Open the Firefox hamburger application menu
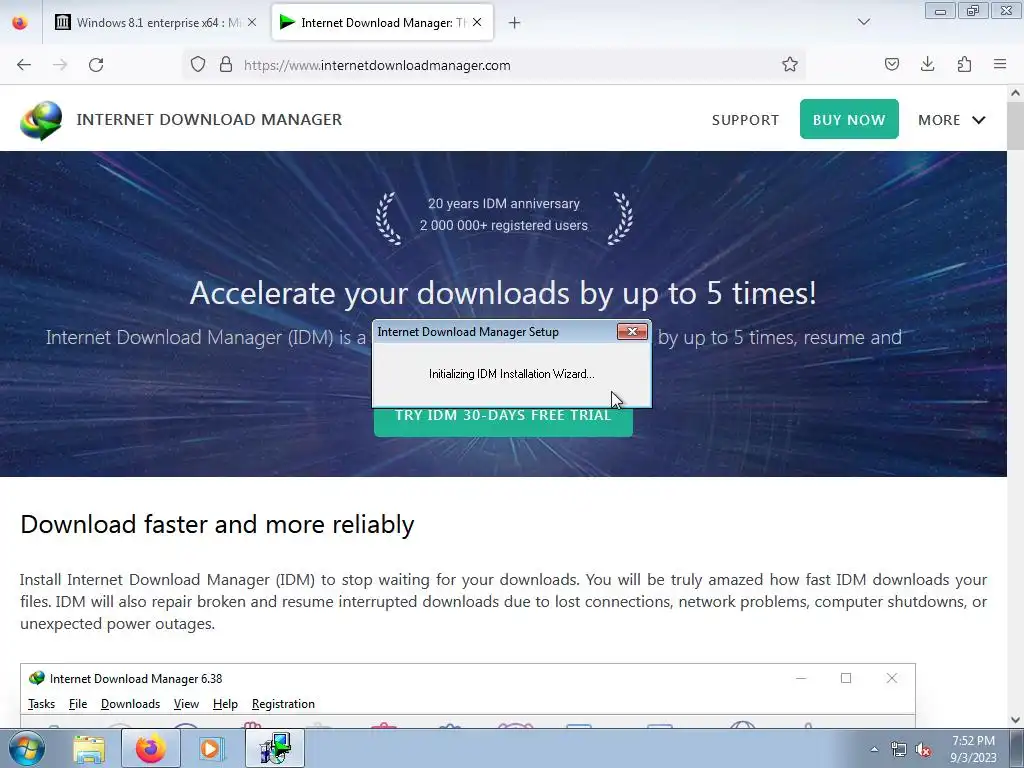Image resolution: width=1024 pixels, height=768 pixels. [x=1000, y=64]
